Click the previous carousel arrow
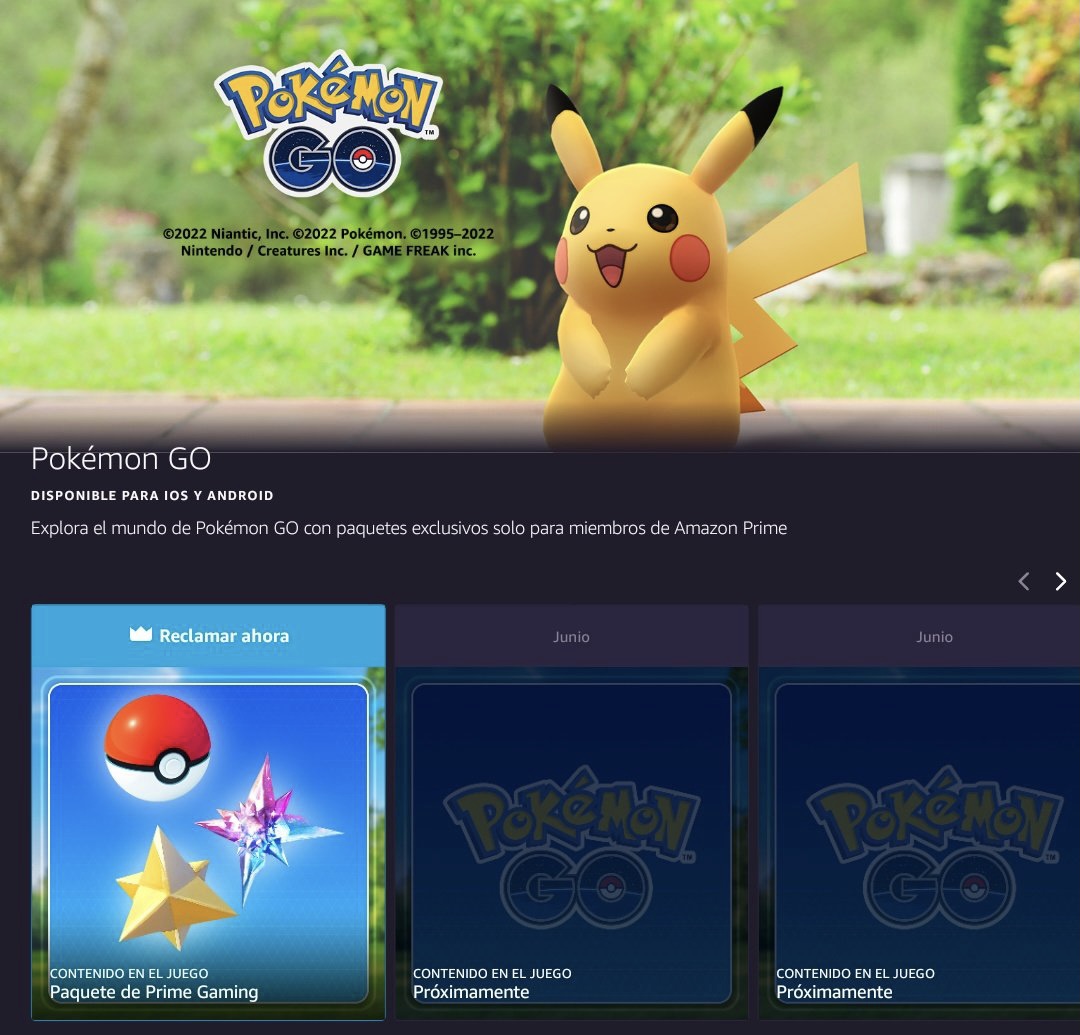This screenshot has width=1080, height=1035. click(x=1024, y=581)
